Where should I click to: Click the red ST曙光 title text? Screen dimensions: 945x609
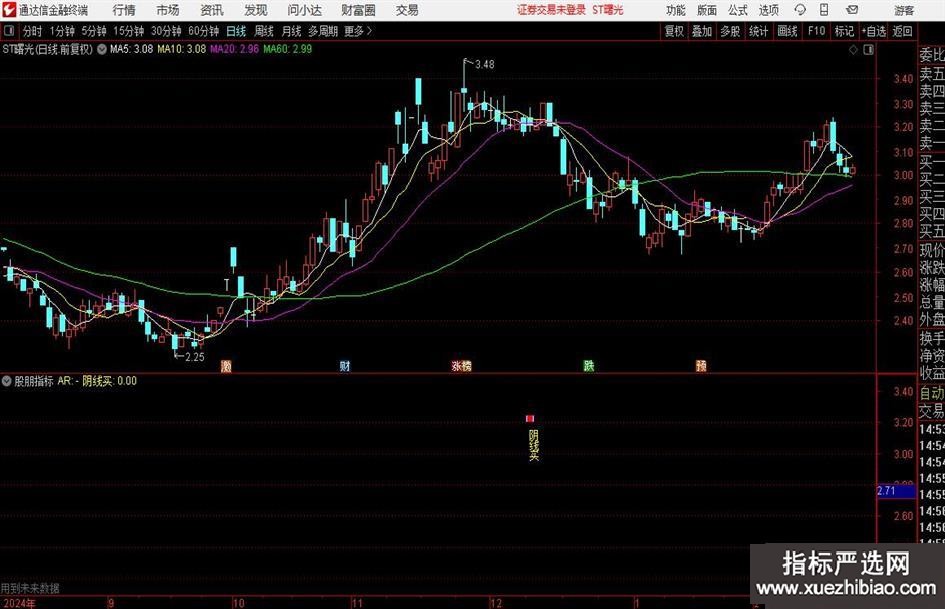tap(608, 10)
